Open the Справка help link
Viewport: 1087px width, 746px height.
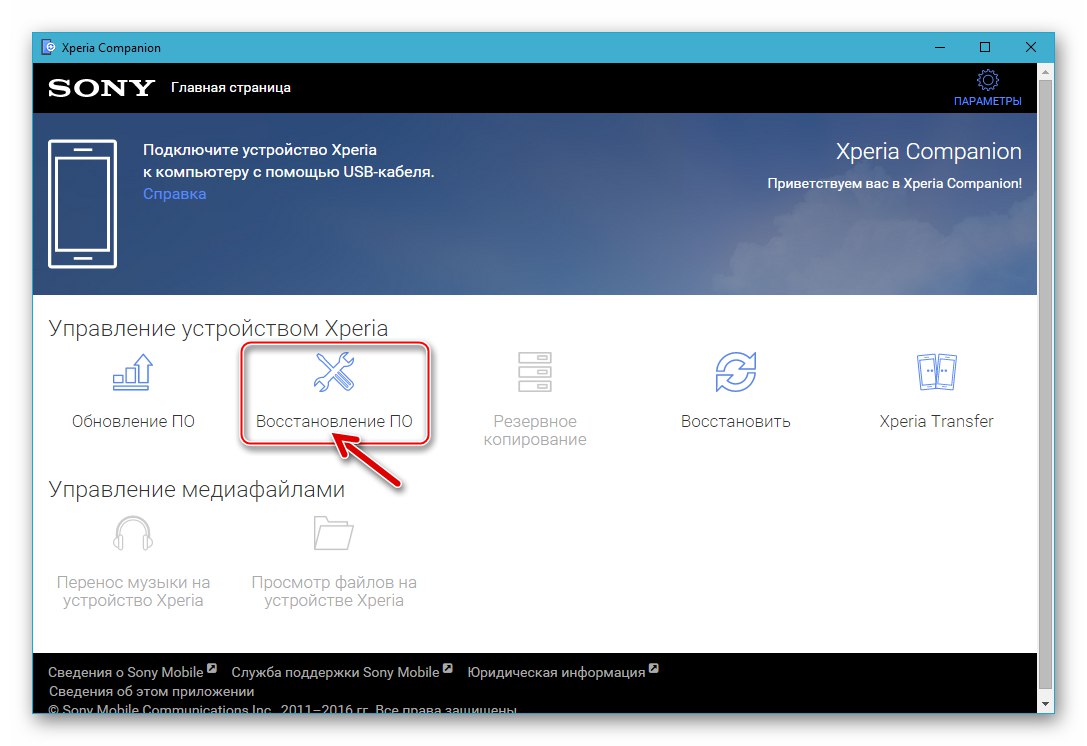[x=175, y=193]
